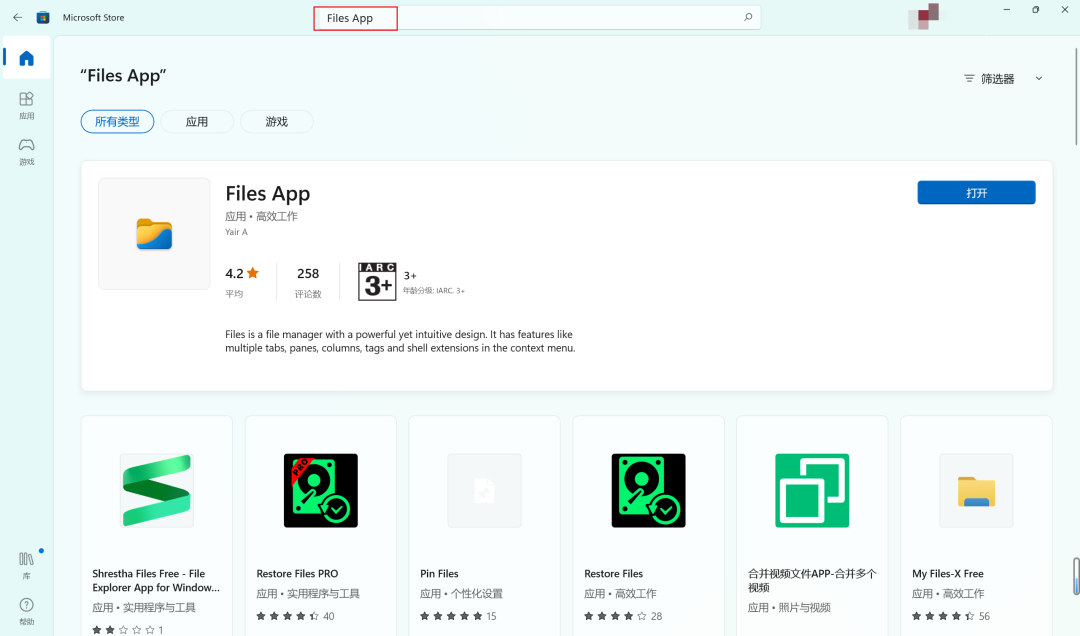
Task: Restore down the Microsoft Store window
Action: (x=1035, y=10)
